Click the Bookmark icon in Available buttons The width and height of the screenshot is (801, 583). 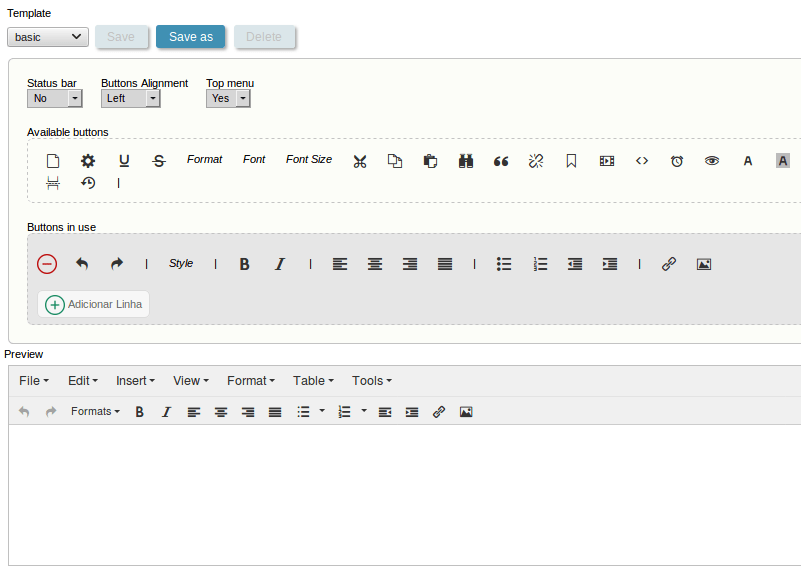point(570,160)
